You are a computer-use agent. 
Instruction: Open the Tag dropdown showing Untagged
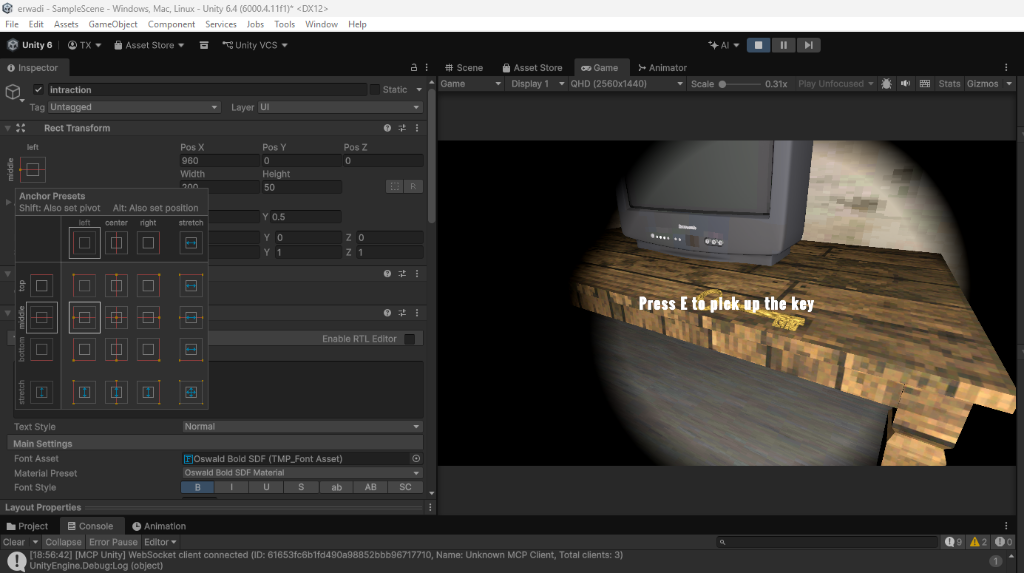pyautogui.click(x=133, y=107)
